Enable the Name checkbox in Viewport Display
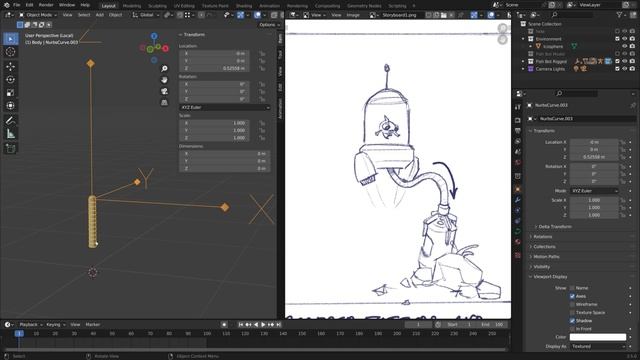This screenshot has height=360, width=640. [572, 288]
